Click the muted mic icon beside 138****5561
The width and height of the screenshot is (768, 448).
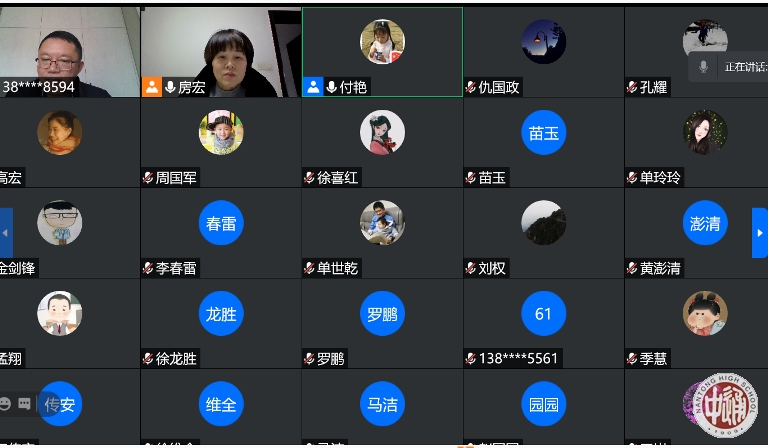(470, 359)
